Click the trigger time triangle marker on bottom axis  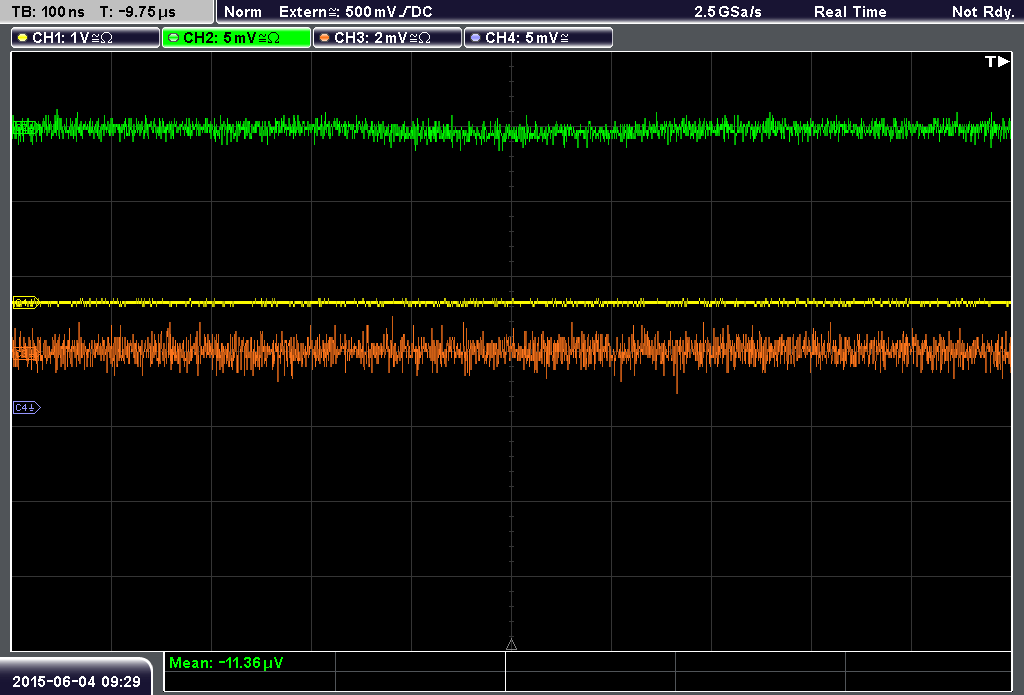[511, 645]
